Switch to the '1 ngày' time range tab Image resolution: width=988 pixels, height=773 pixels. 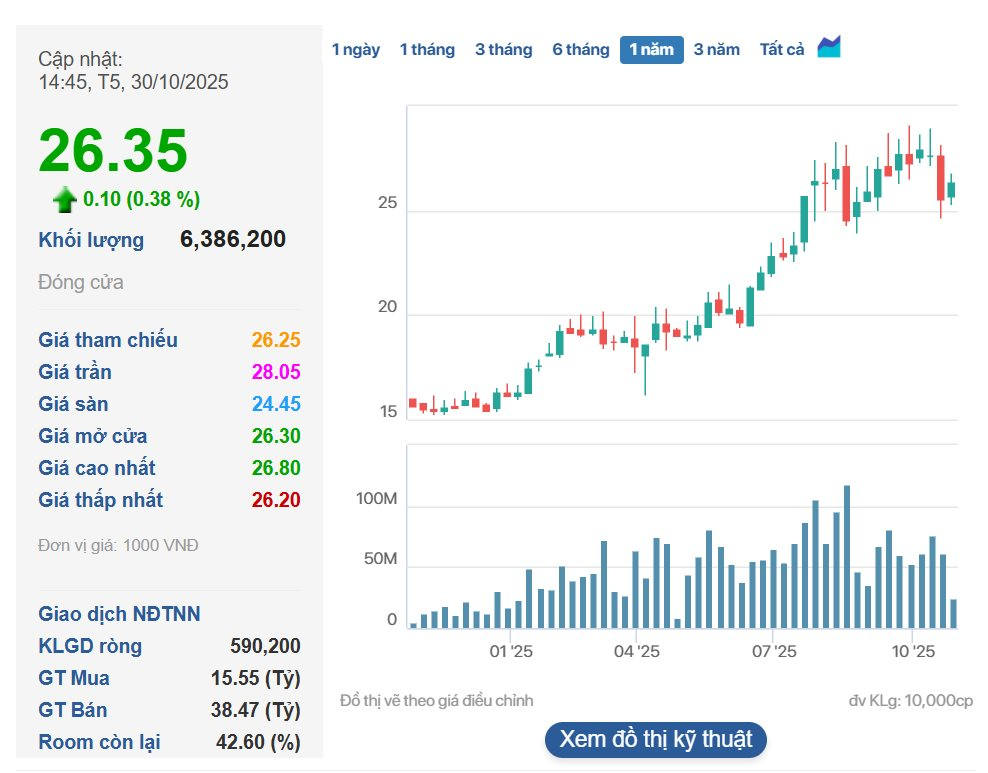[357, 49]
